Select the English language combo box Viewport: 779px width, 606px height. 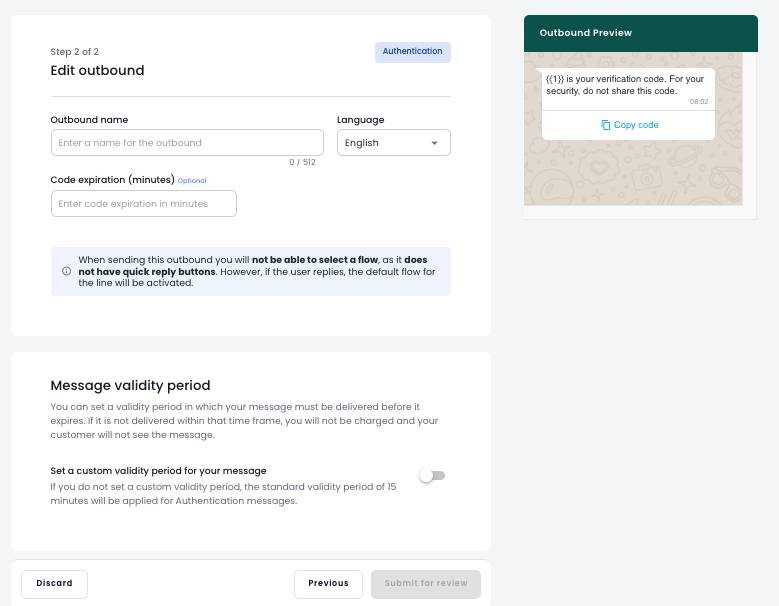coord(384,143)
